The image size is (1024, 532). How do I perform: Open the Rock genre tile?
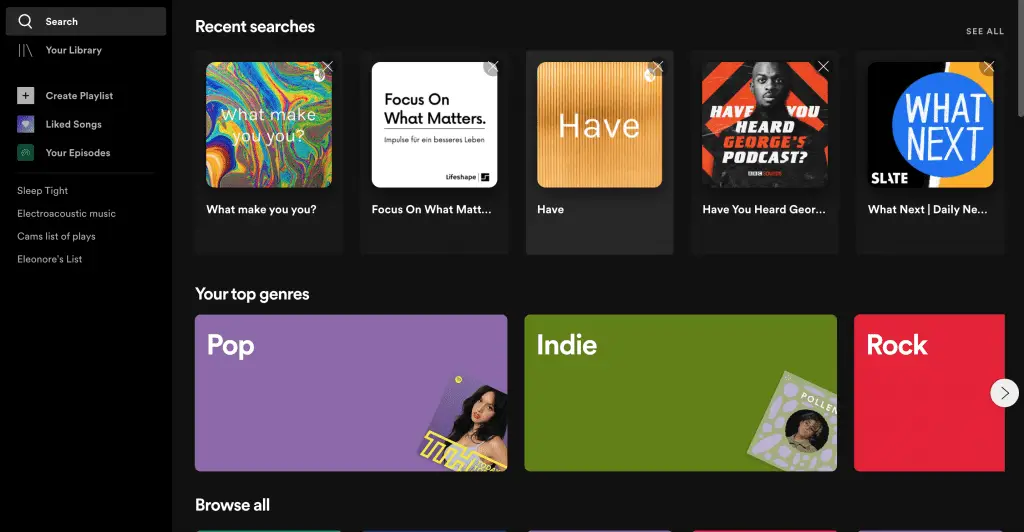929,393
